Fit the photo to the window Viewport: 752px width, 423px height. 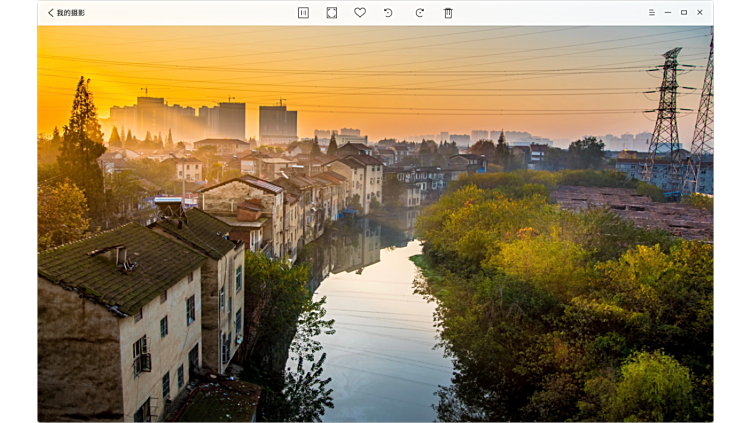click(x=332, y=13)
